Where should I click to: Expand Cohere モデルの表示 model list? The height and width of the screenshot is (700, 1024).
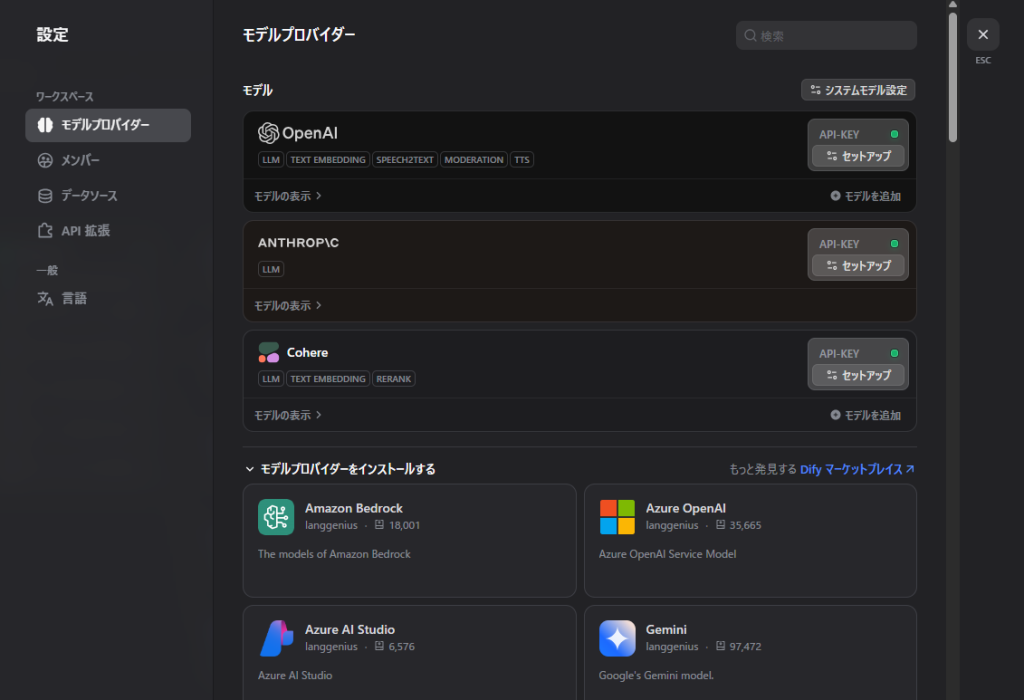pyautogui.click(x=287, y=415)
